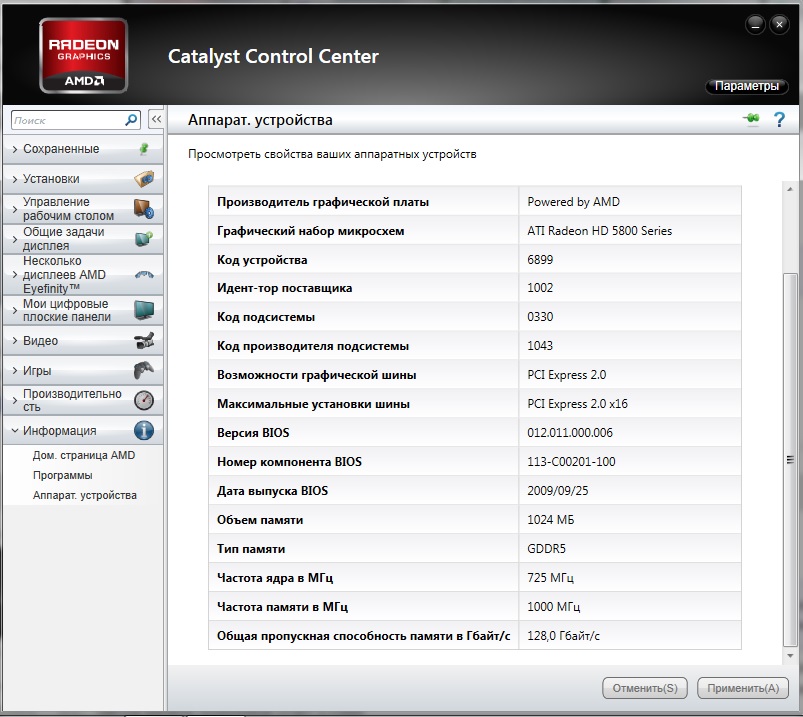This screenshot has height=717, width=803.
Task: Click the Performance gauge icon
Action: [144, 400]
